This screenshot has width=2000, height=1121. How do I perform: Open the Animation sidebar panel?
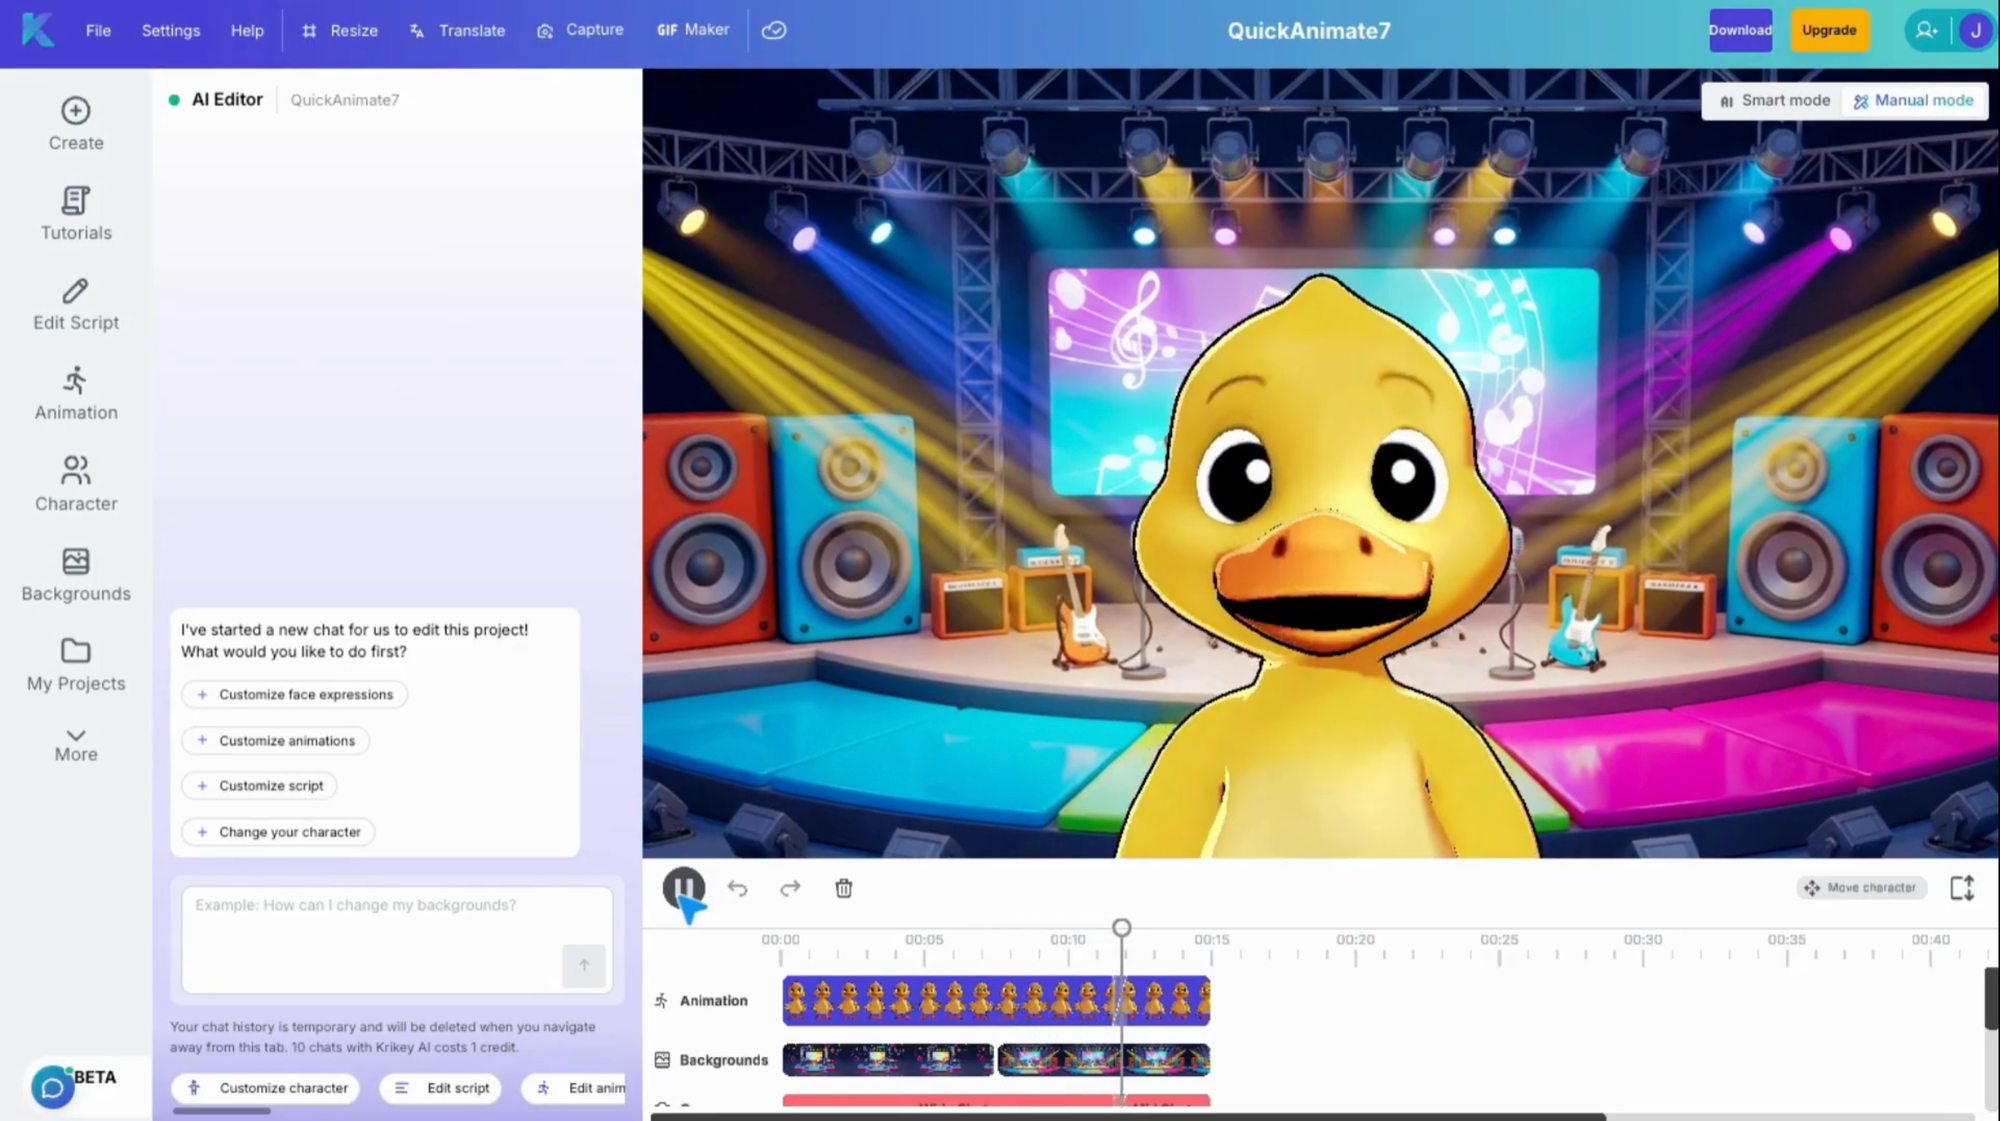coord(76,393)
